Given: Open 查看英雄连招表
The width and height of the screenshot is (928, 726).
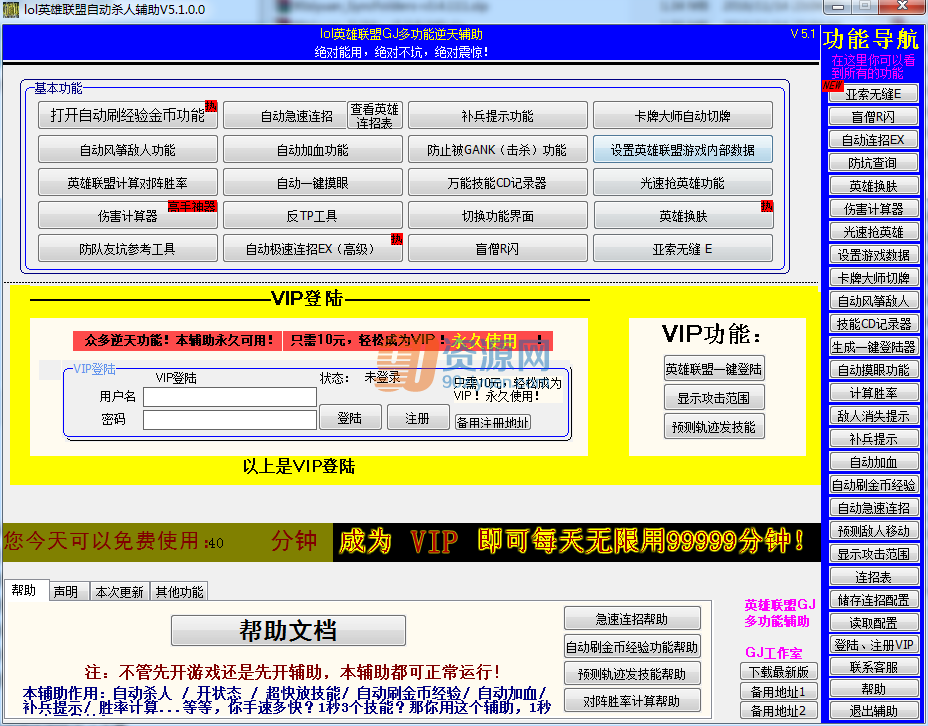Looking at the screenshot, I should tap(375, 115).
